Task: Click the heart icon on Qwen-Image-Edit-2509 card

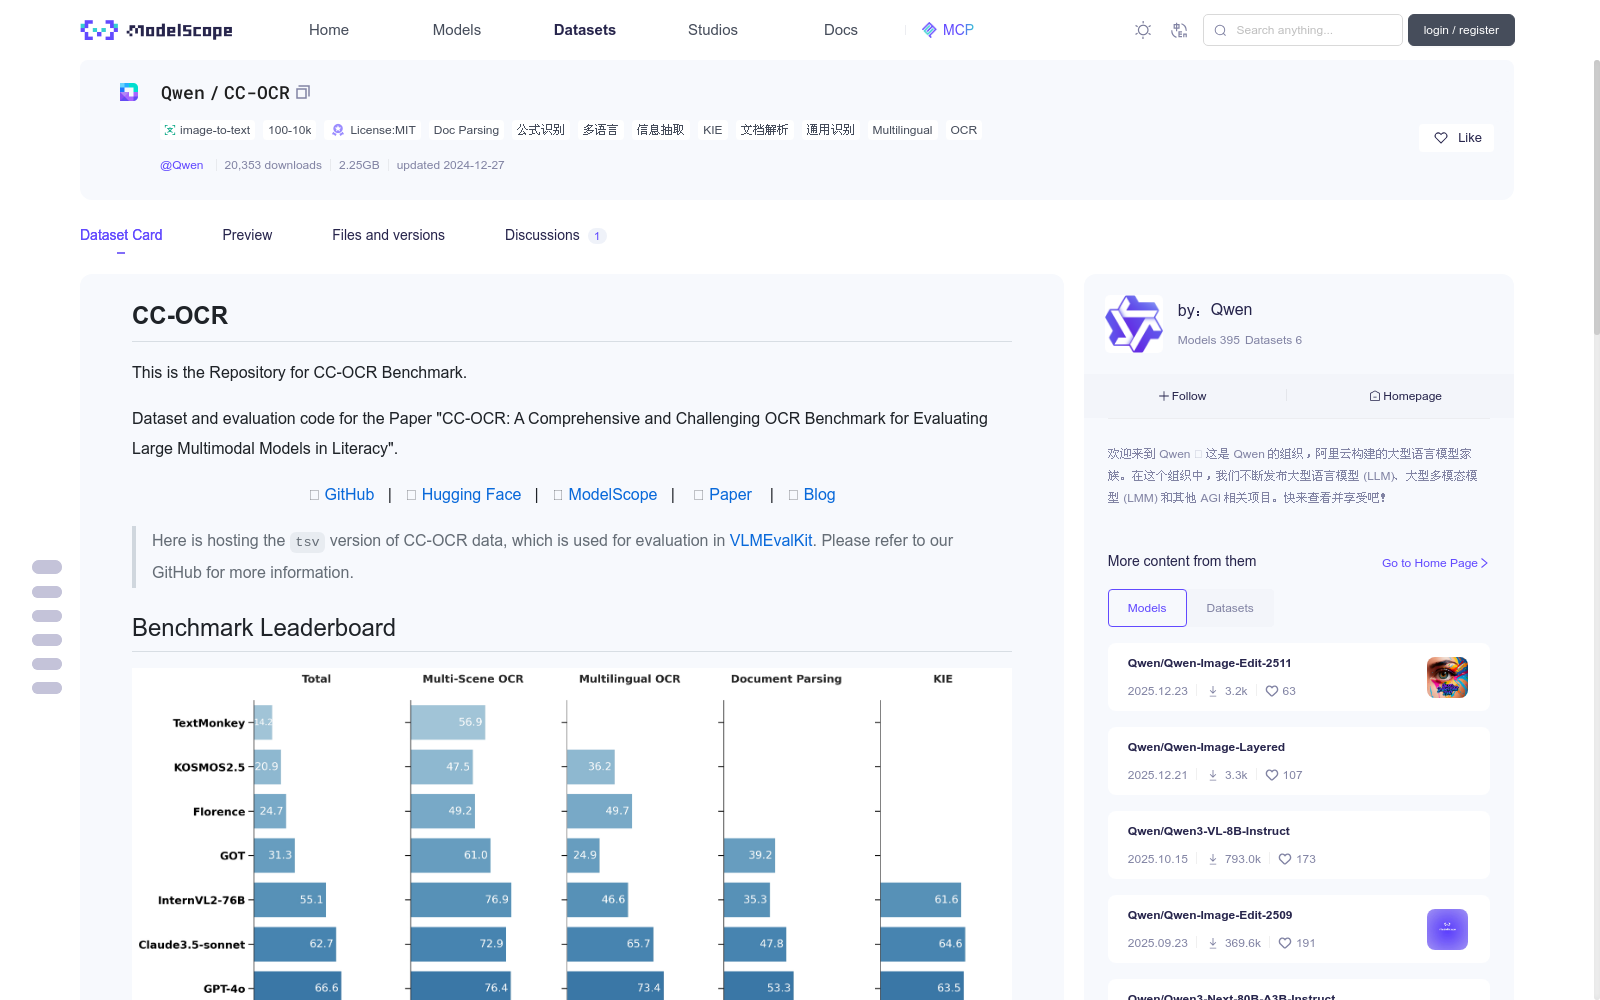Action: click(x=1285, y=943)
